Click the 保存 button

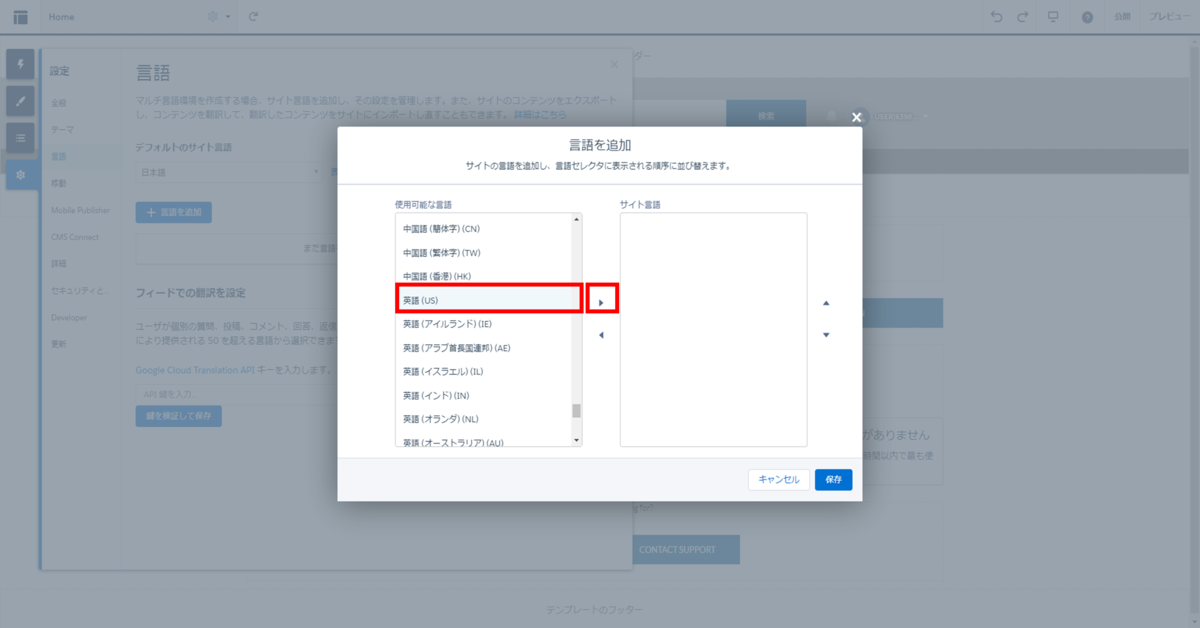coord(833,480)
